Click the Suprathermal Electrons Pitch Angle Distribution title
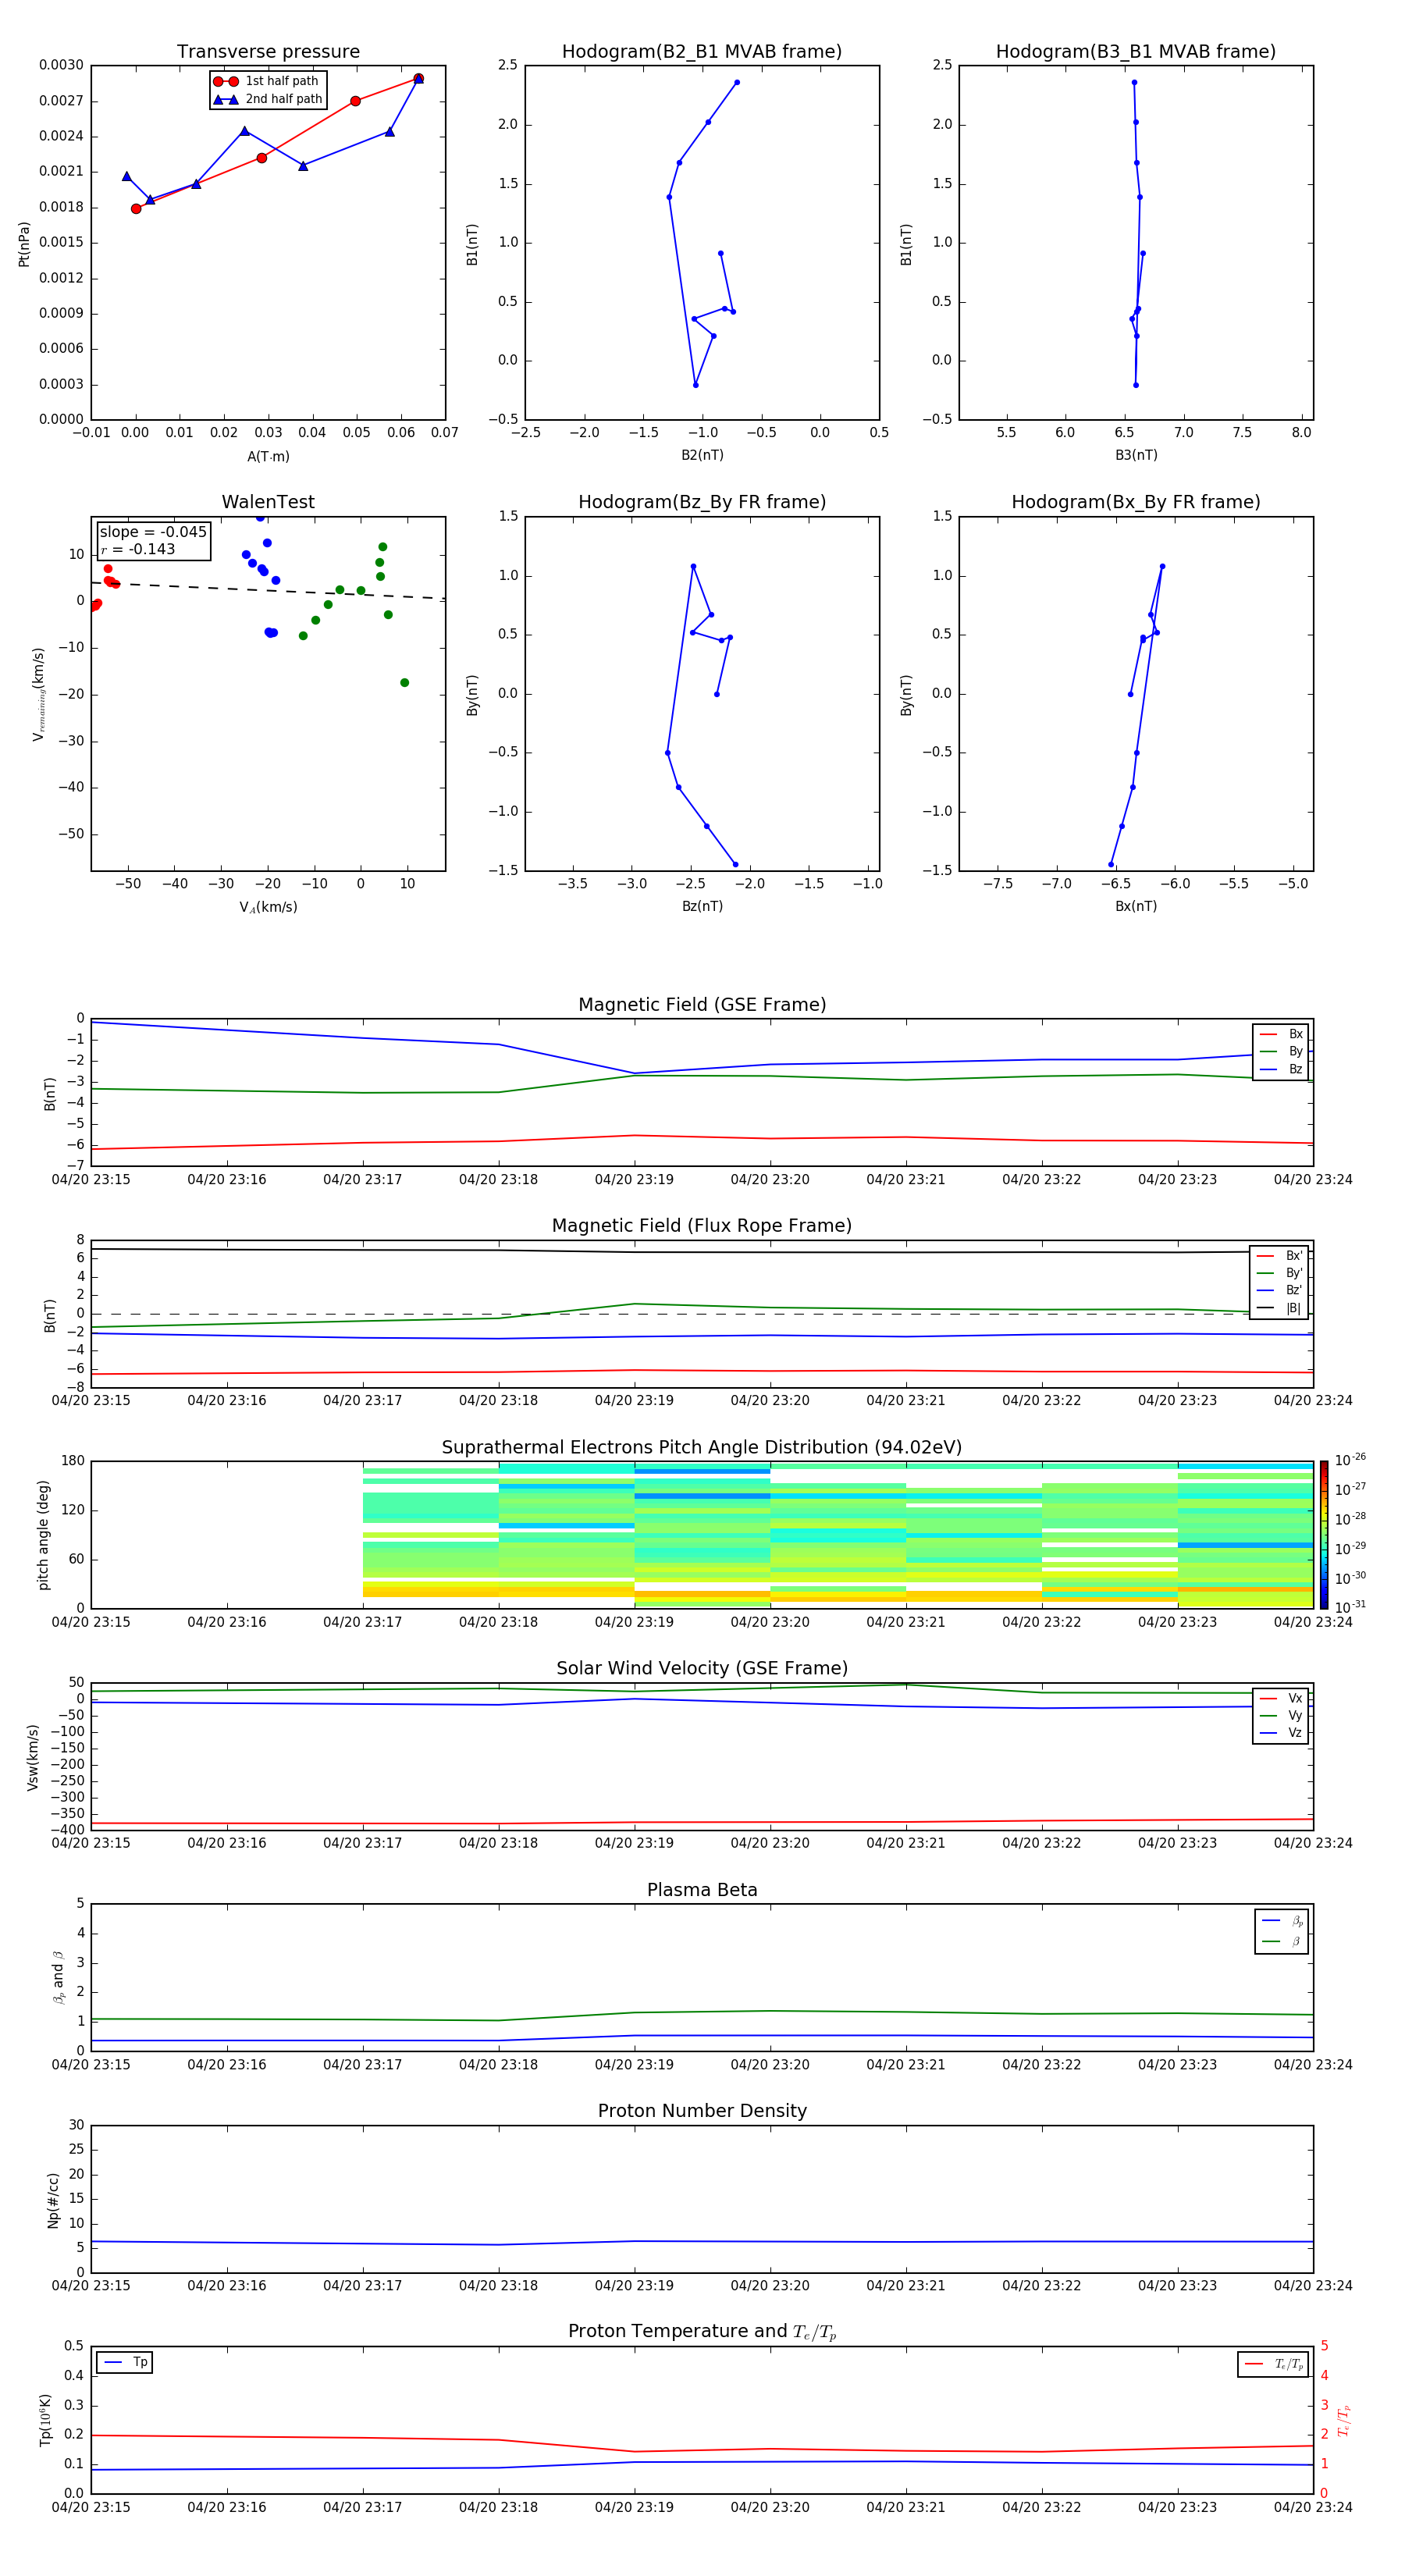This screenshot has height=2576, width=1405. 702,1448
